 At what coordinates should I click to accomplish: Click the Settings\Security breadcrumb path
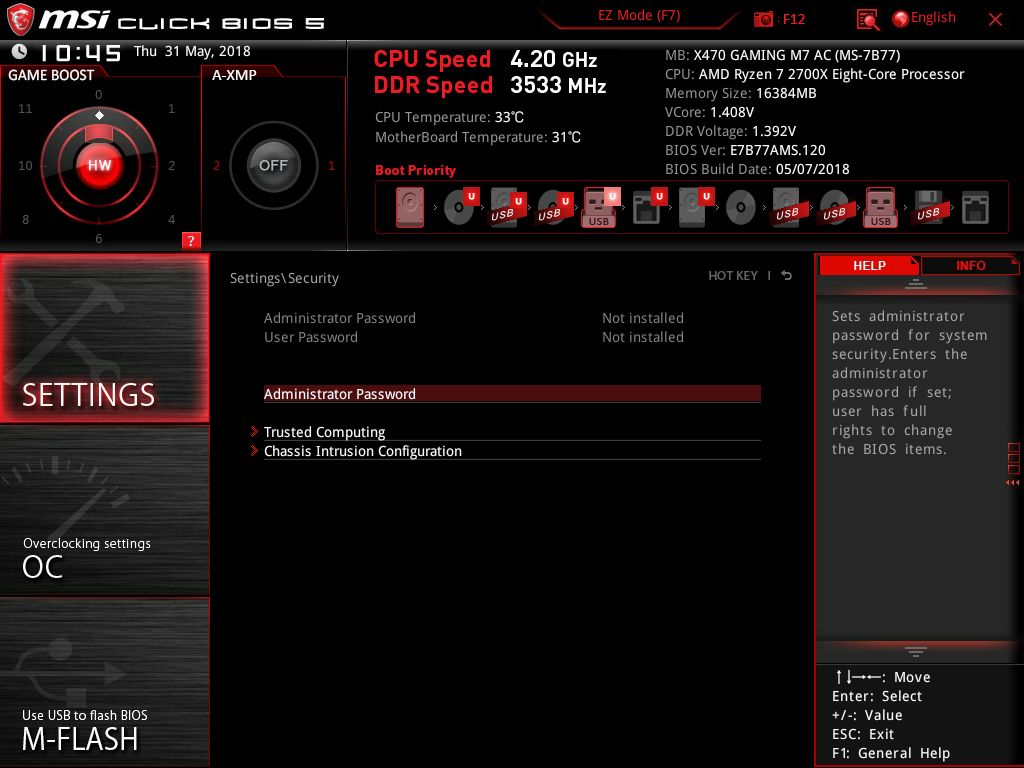(x=284, y=278)
